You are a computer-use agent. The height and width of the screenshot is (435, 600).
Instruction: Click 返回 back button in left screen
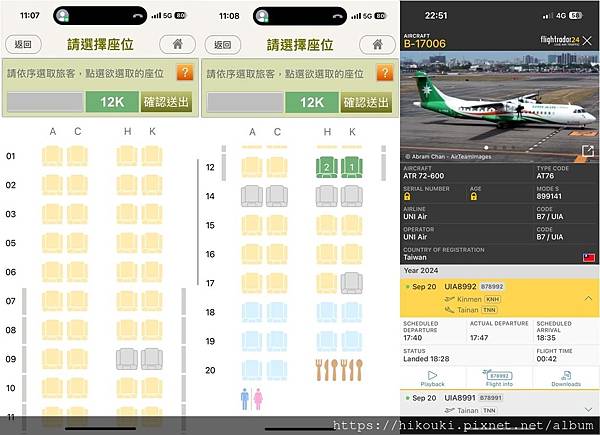pos(23,44)
